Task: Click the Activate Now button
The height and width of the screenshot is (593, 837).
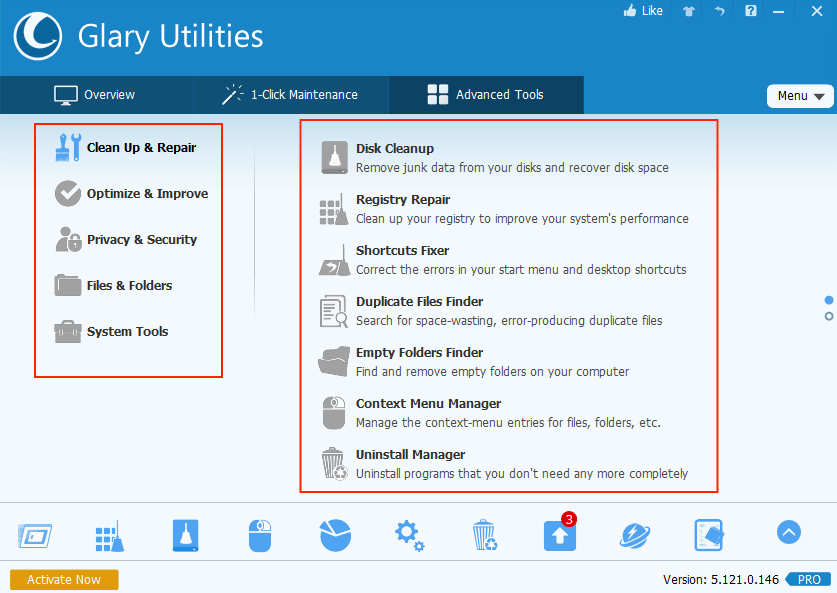Action: coord(64,580)
